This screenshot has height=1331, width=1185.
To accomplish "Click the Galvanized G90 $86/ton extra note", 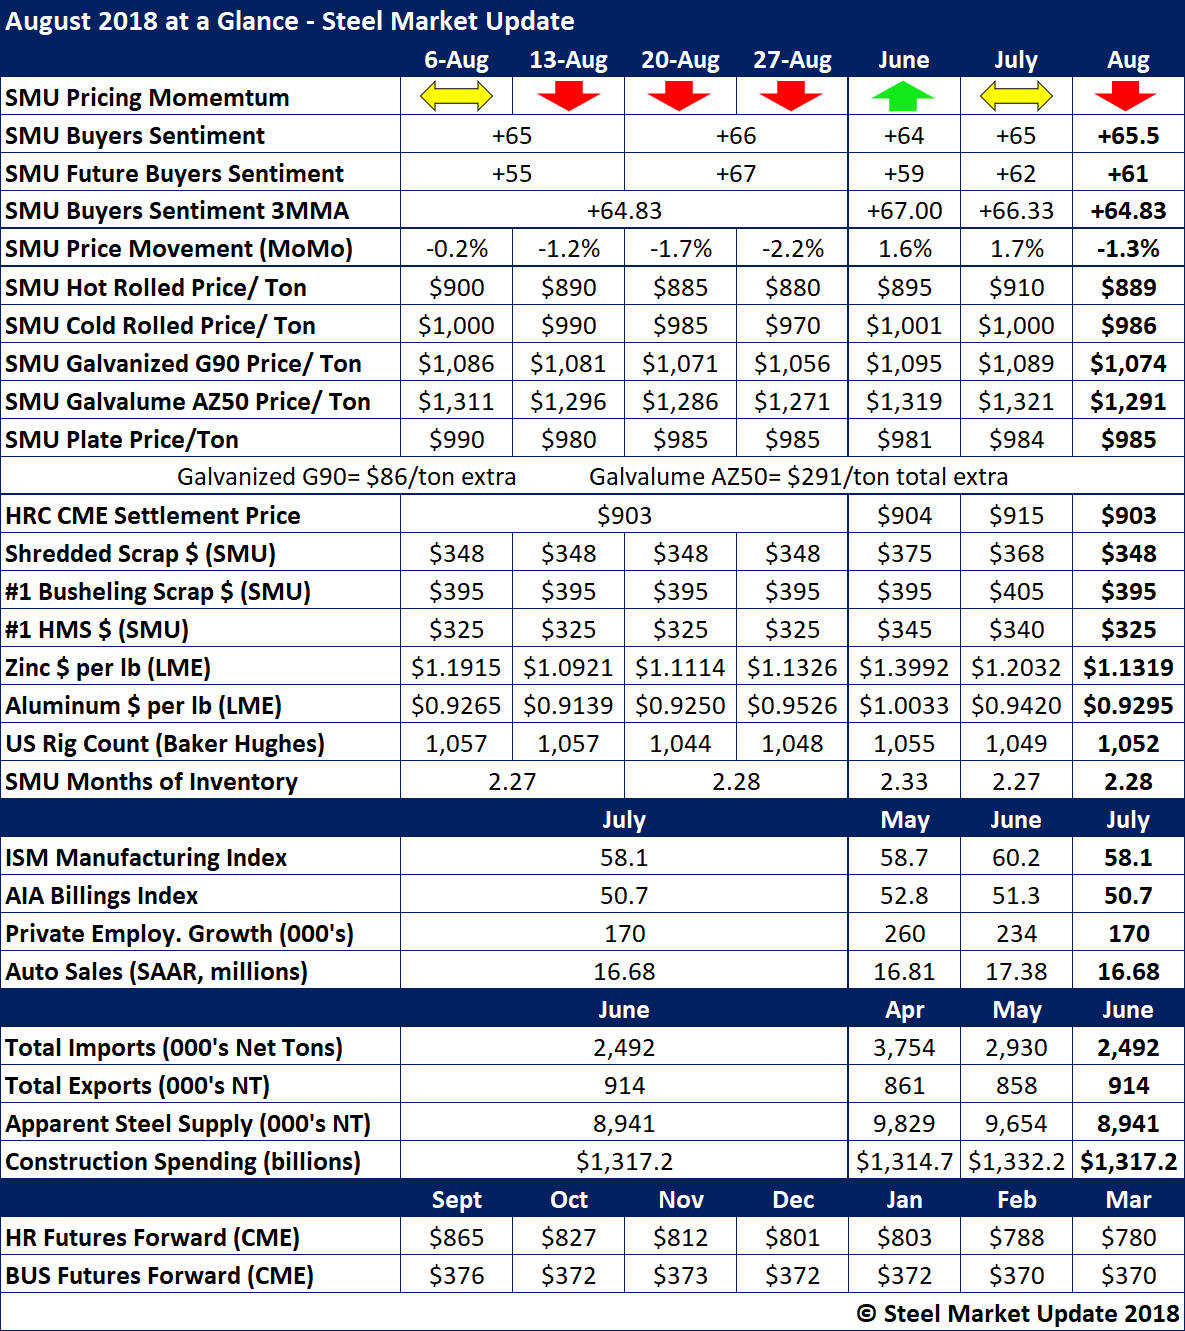I will pos(346,477).
